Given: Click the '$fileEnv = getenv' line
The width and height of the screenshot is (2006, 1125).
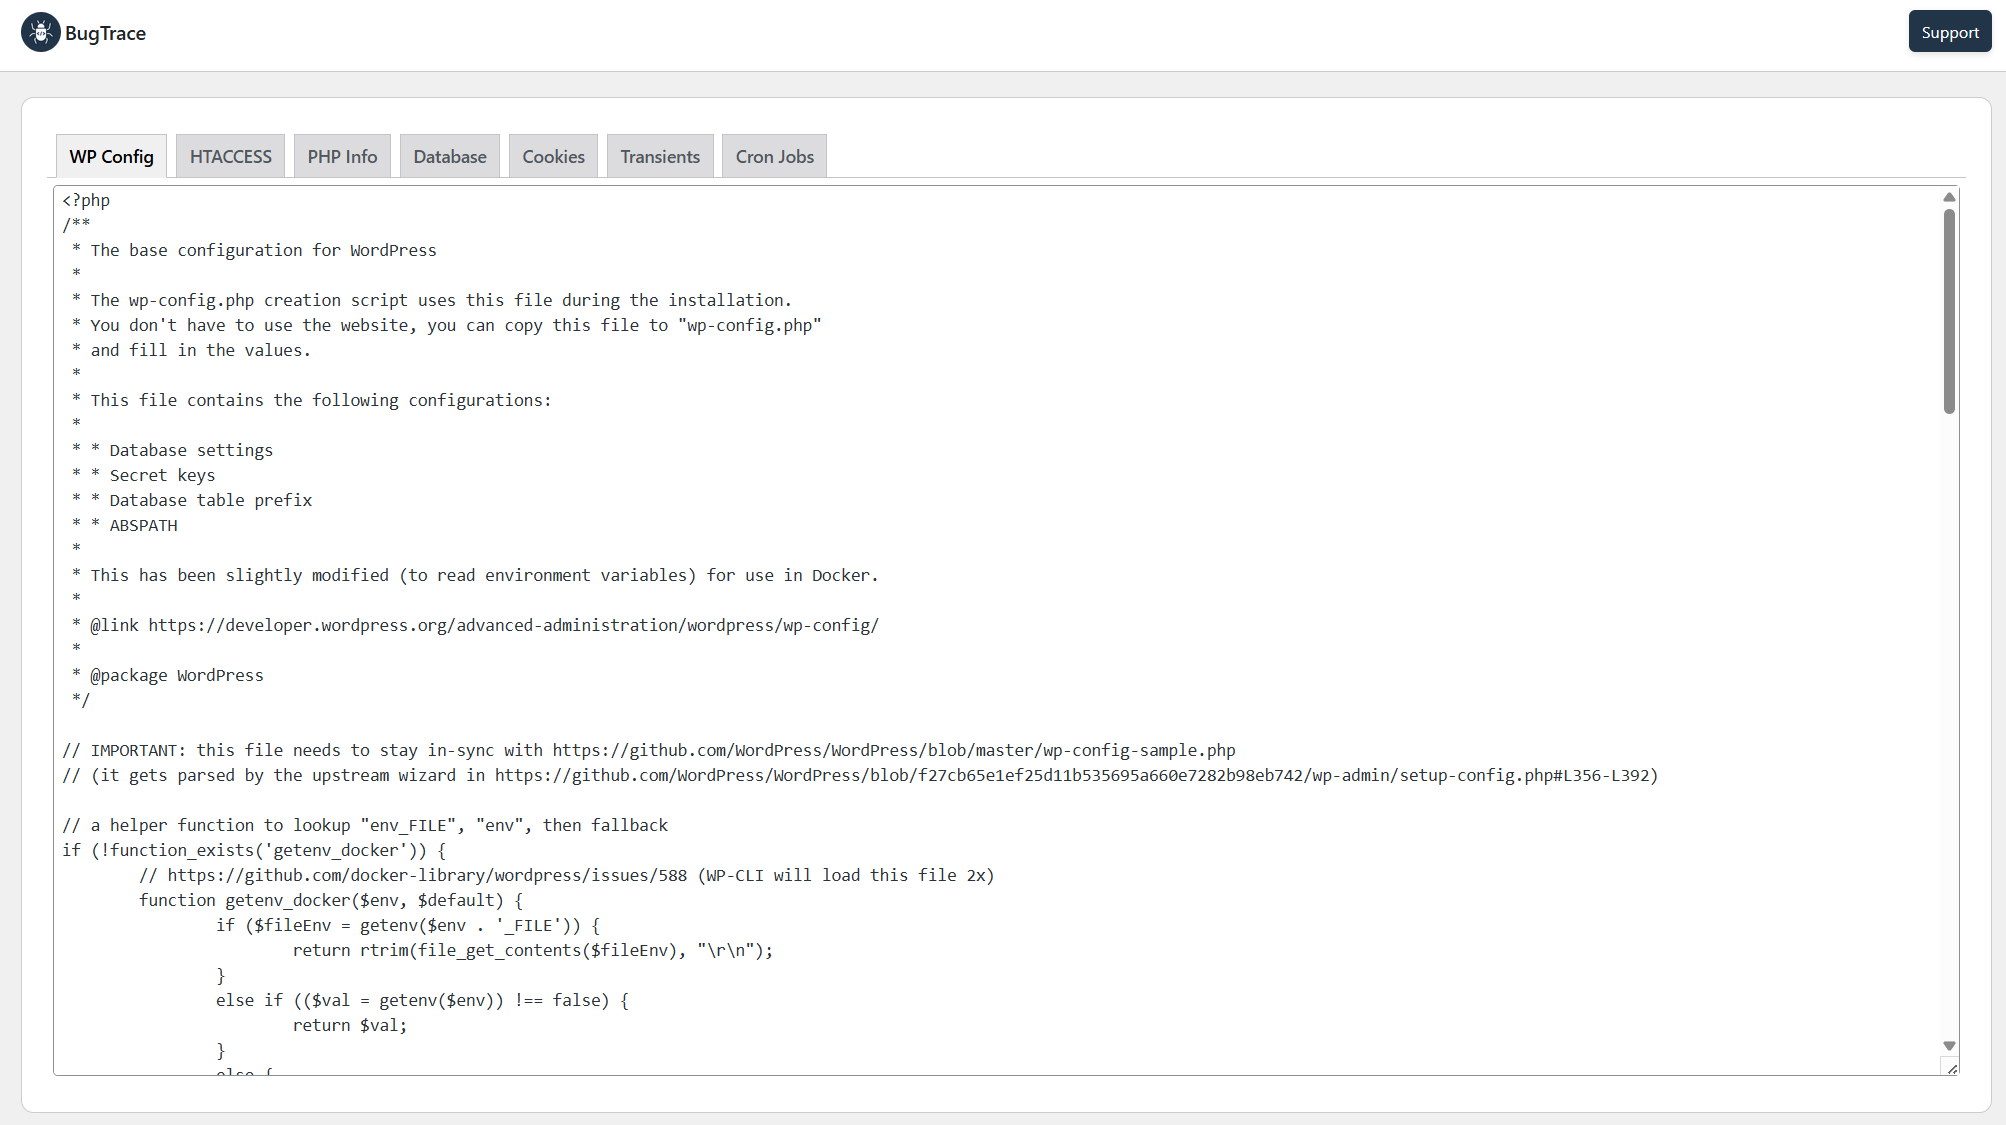Looking at the screenshot, I should tap(408, 925).
